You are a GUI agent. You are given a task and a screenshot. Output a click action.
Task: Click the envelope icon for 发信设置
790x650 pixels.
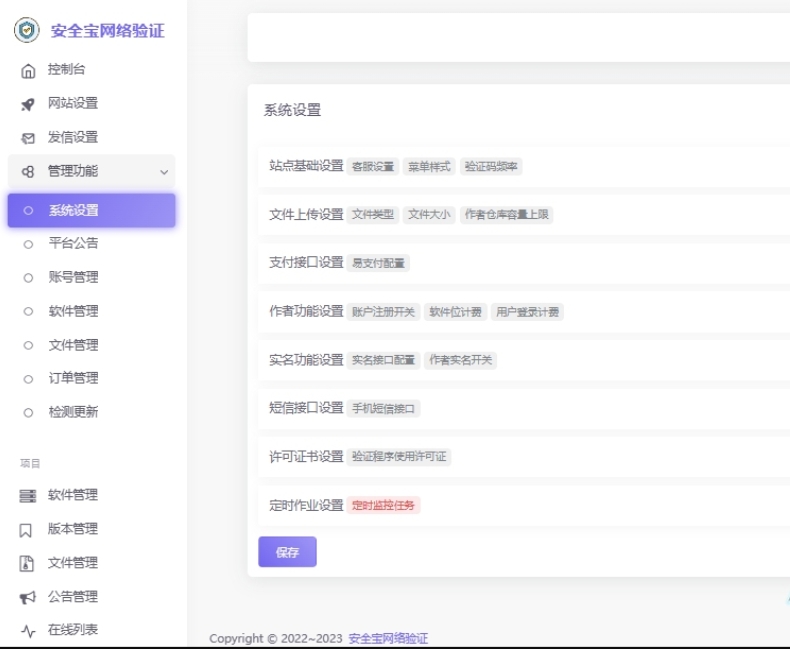[28, 138]
